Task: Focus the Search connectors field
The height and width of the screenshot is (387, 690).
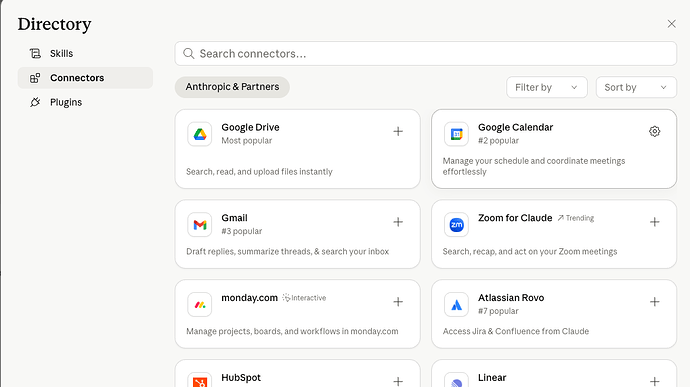Action: pos(426,54)
